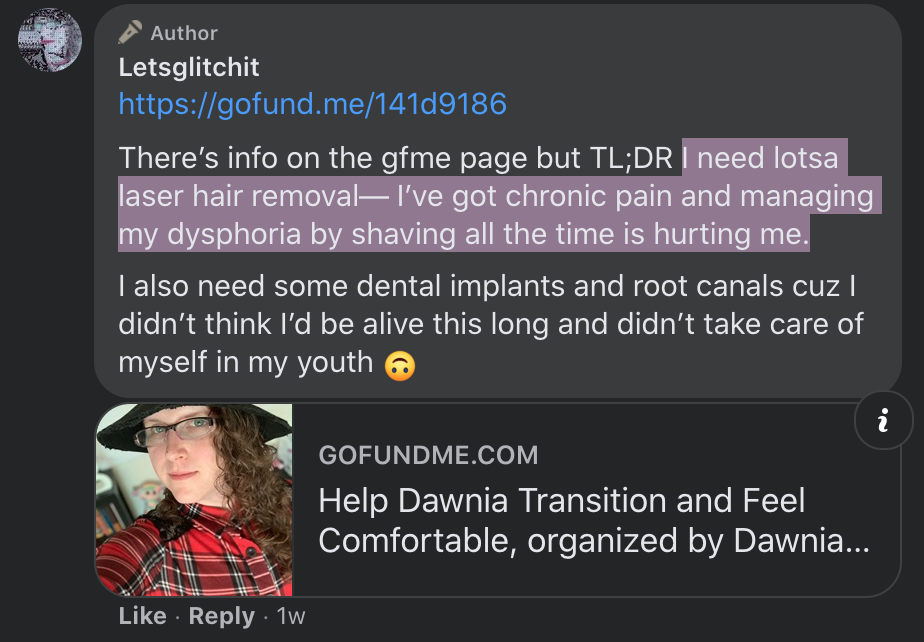Open the GoFundMe preview photo thumbnail
This screenshot has width=924, height=642.
[x=194, y=499]
